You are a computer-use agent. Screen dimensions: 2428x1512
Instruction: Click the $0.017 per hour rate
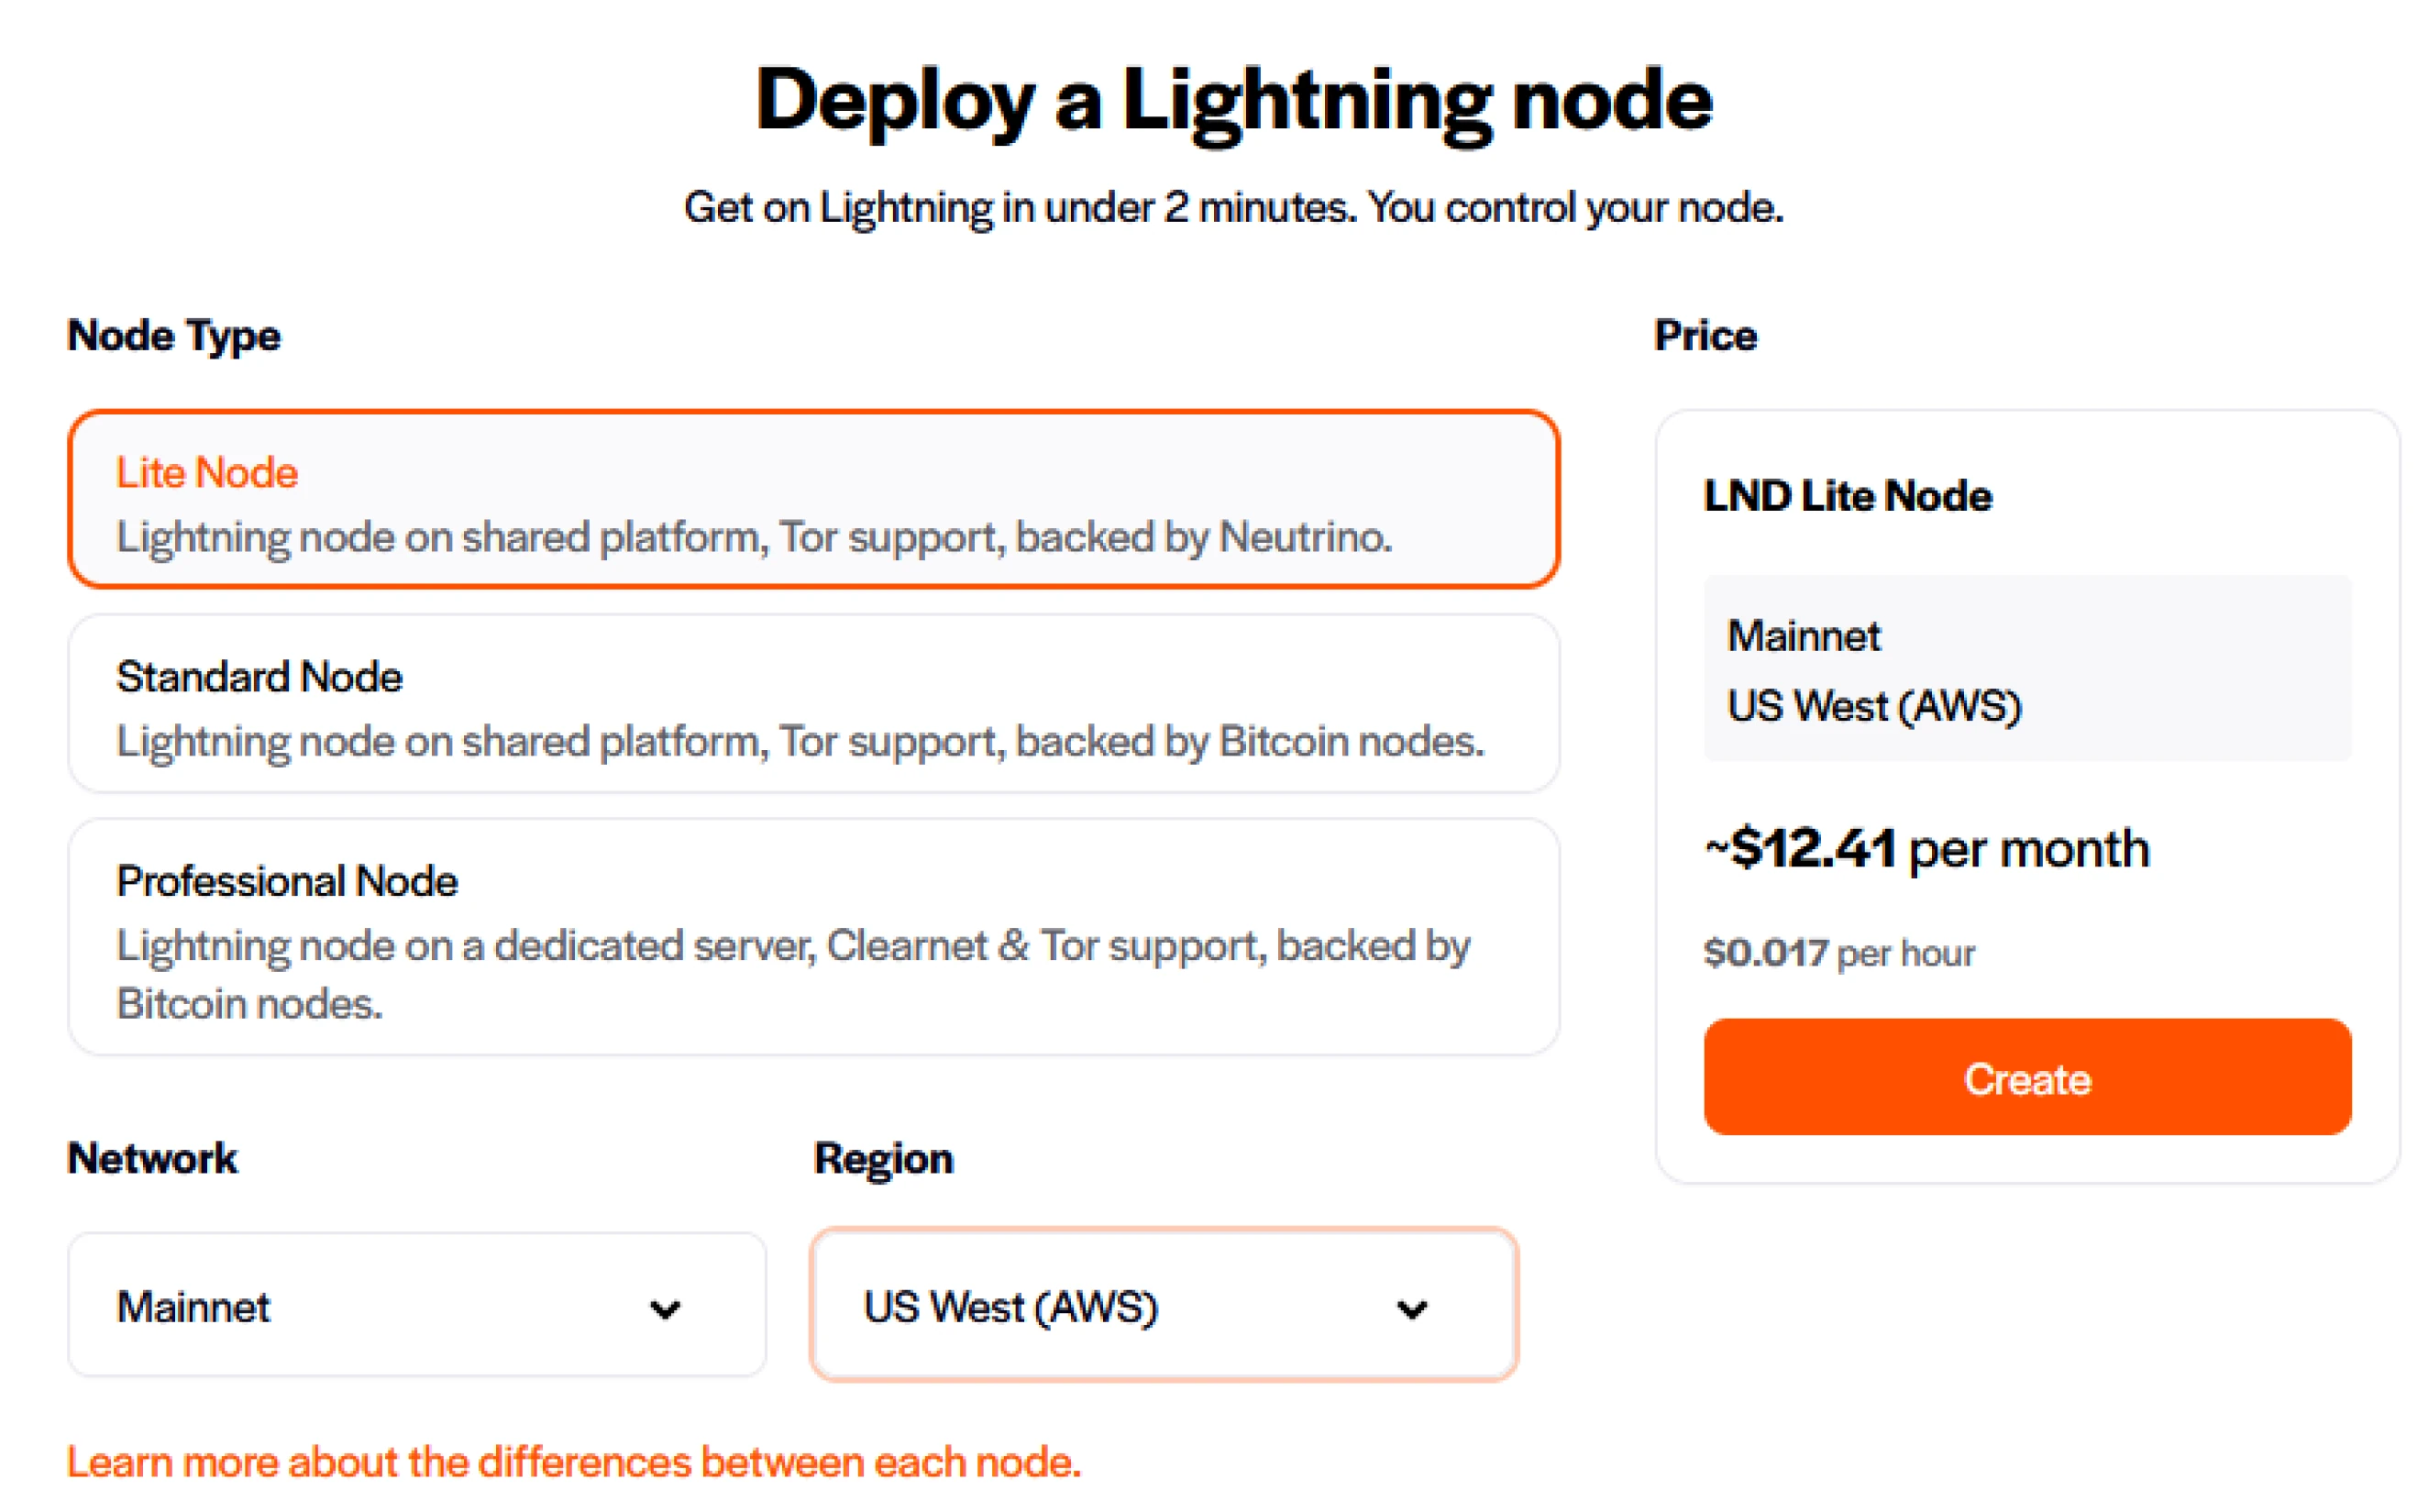click(1838, 953)
